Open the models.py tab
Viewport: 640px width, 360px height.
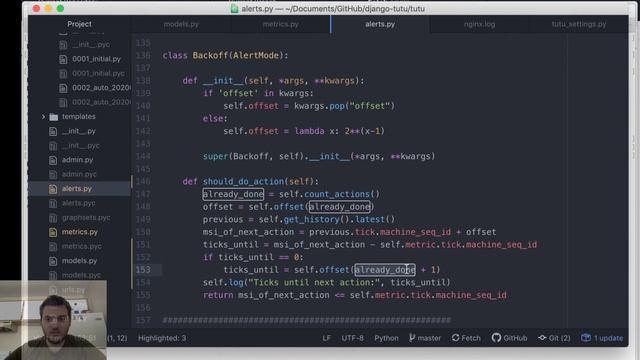click(x=181, y=24)
